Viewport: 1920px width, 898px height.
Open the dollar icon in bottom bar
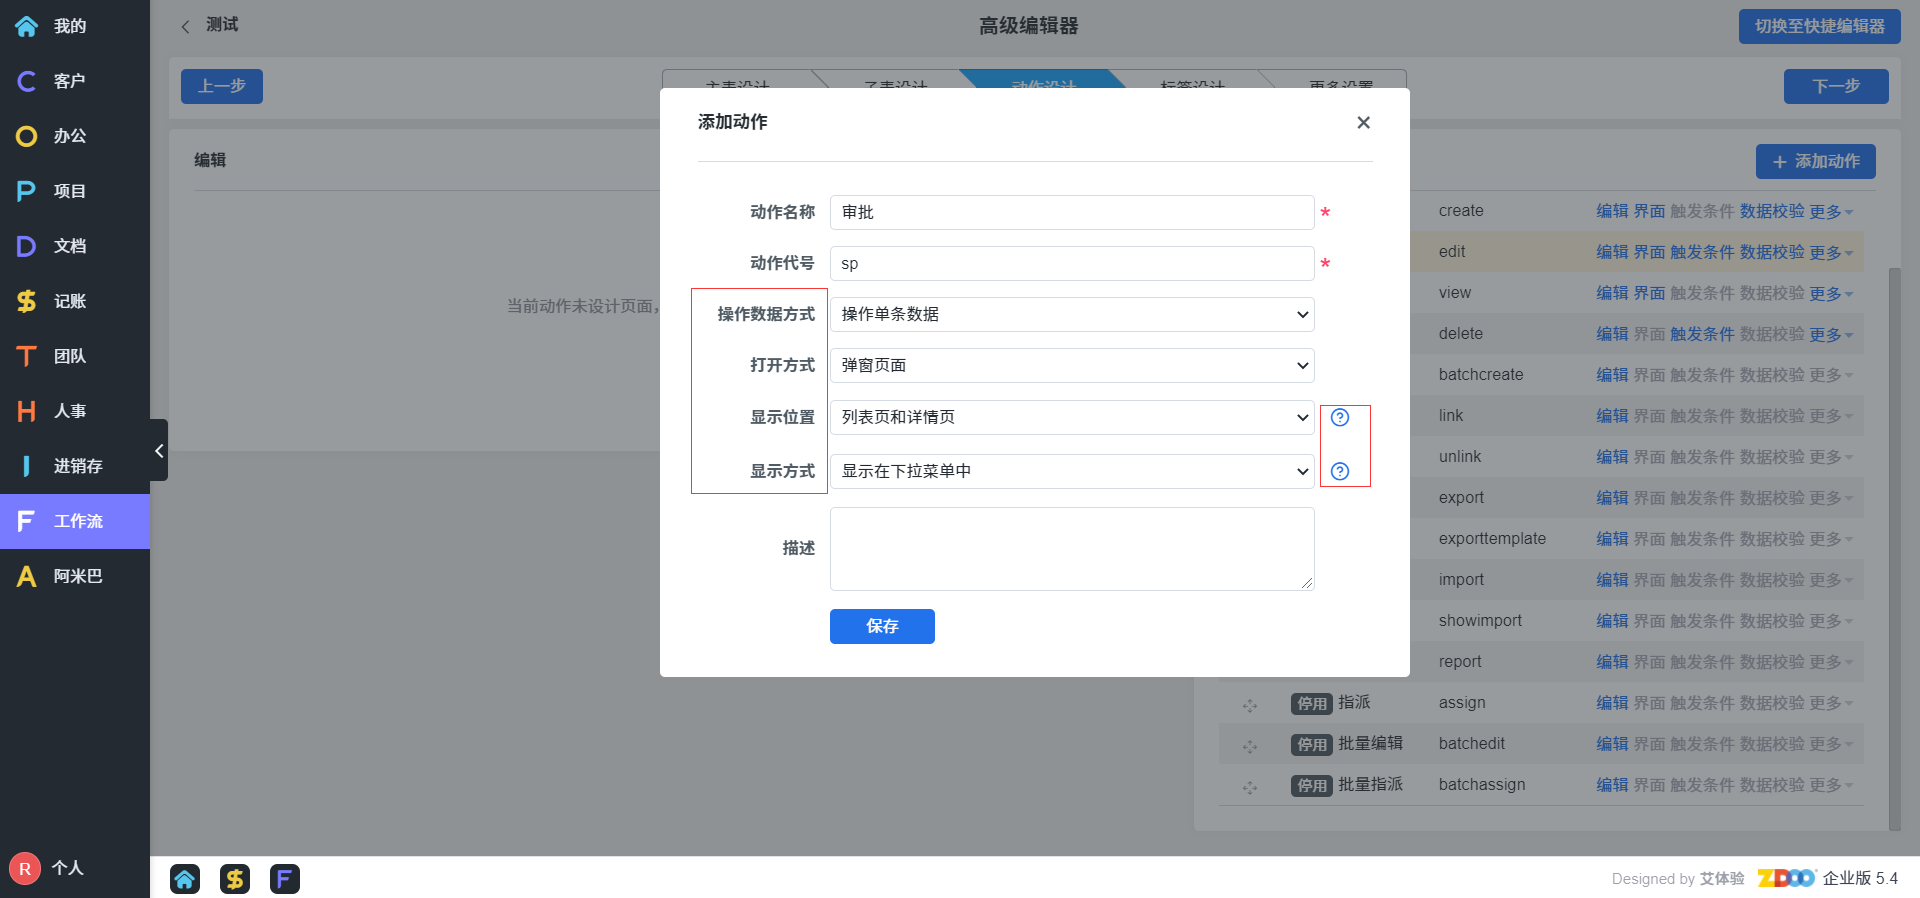pos(235,878)
